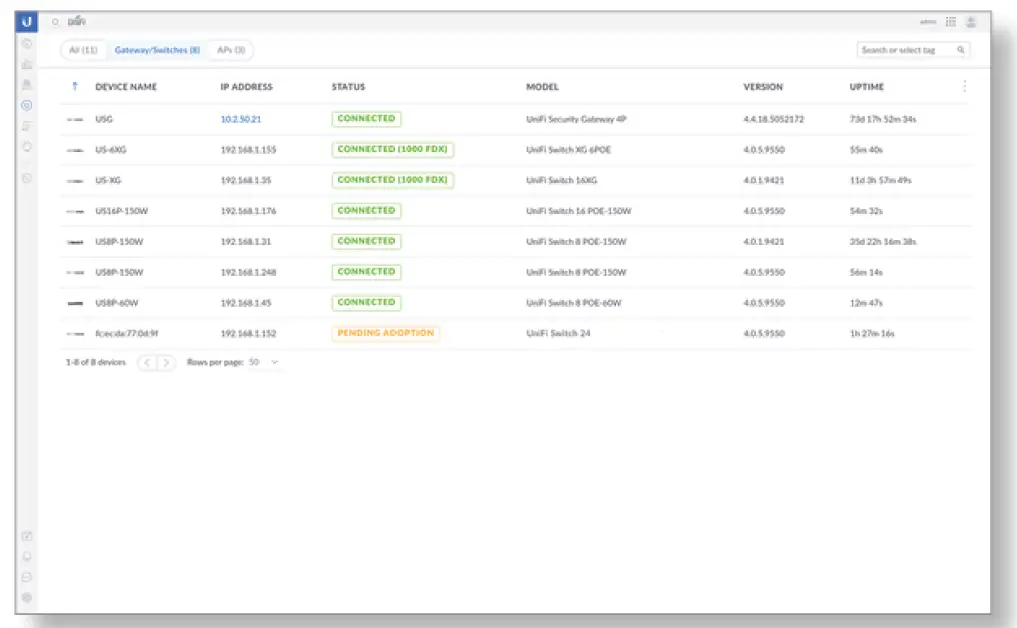Sort by the Uptime column header
The width and height of the screenshot is (1017, 628).
click(867, 87)
